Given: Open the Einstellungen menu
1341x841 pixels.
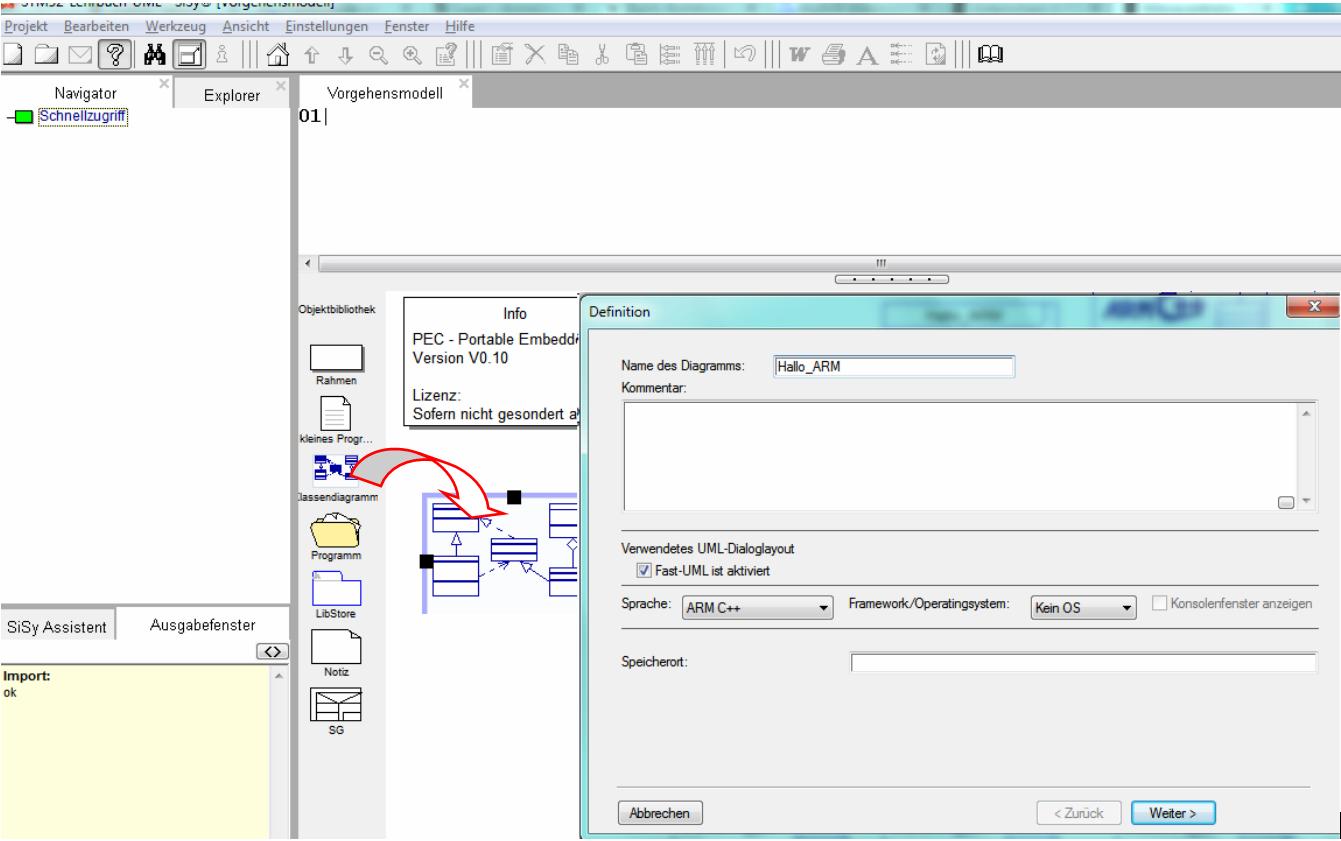Looking at the screenshot, I should (x=327, y=25).
